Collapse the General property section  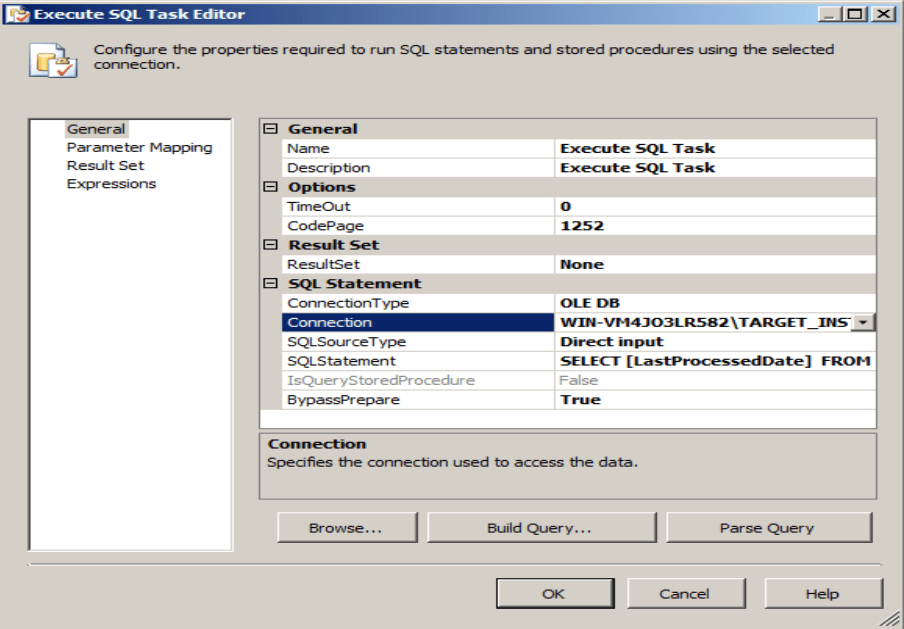(270, 129)
